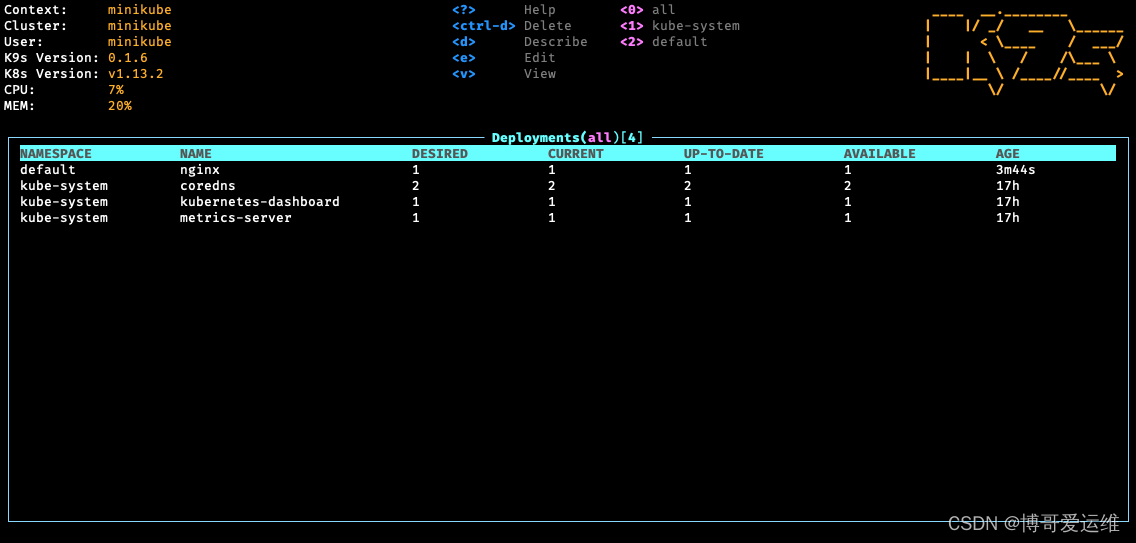Viewport: 1136px width, 543px height.
Task: Switch to default namespace <2>
Action: pos(663,42)
